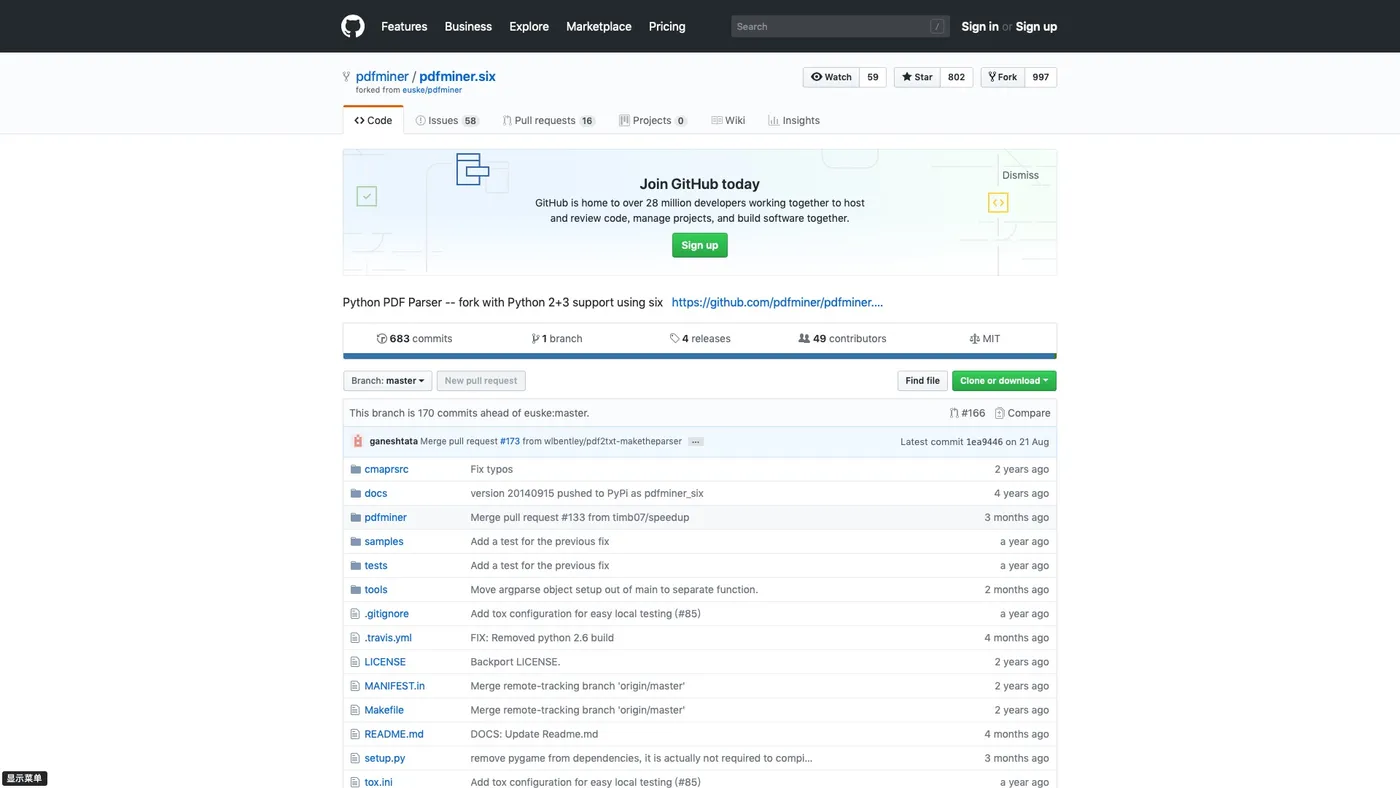Screen dimensions: 1400x788
Task: Click the tests folder icon
Action: (x=355, y=565)
